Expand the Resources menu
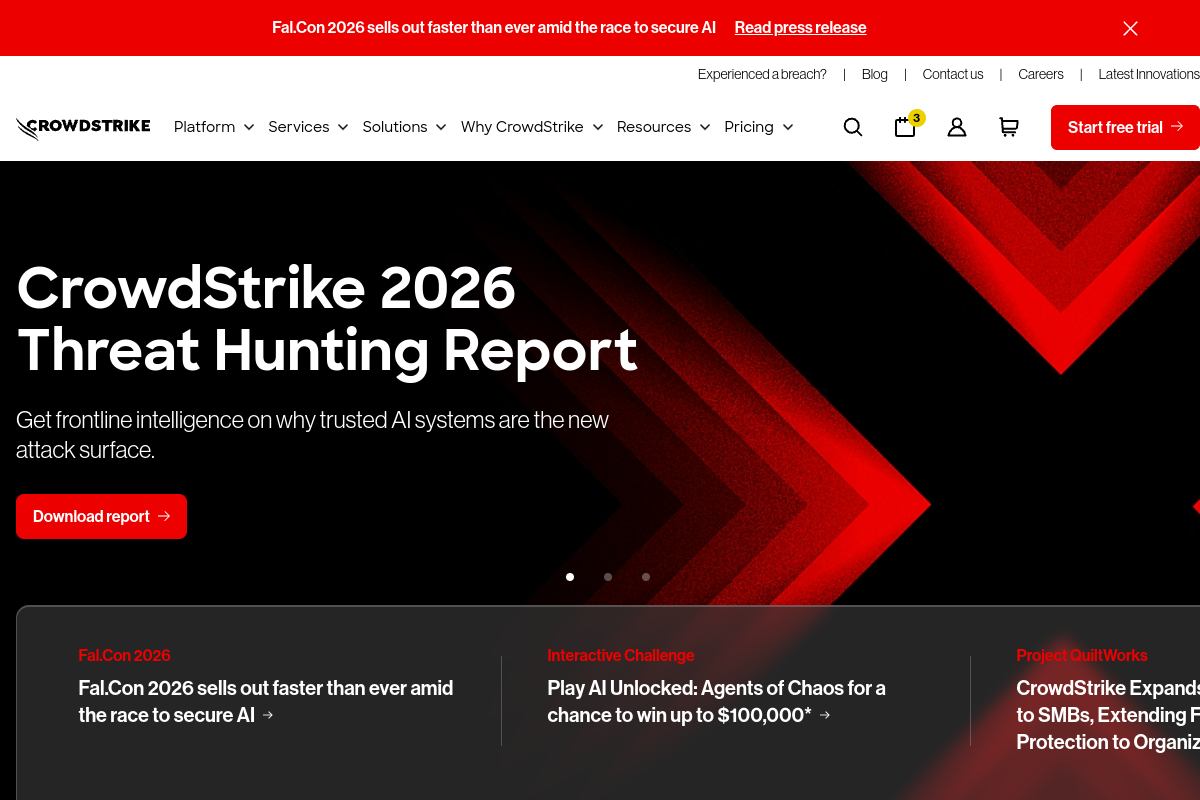Viewport: 1200px width, 800px height. point(664,127)
